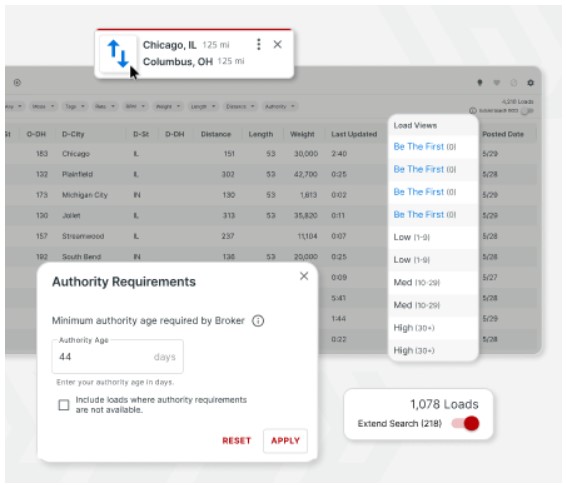The image size is (566, 485).
Task: Open the settings gear icon
Action: (530, 83)
